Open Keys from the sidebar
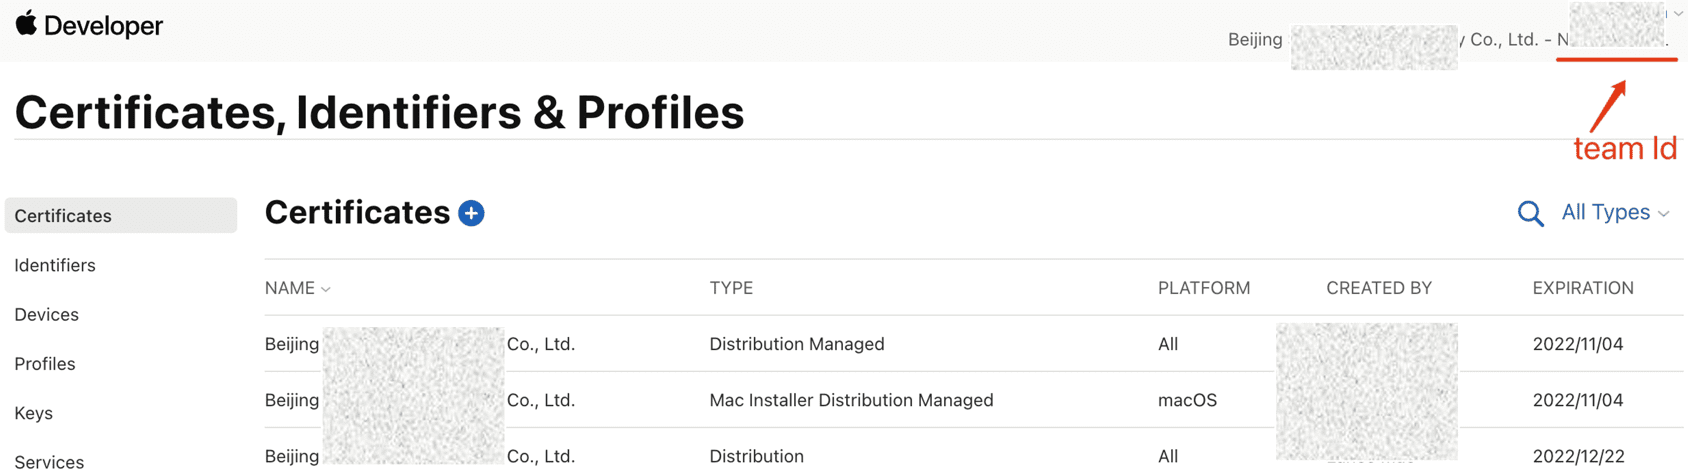Image resolution: width=1688 pixels, height=476 pixels. point(34,413)
